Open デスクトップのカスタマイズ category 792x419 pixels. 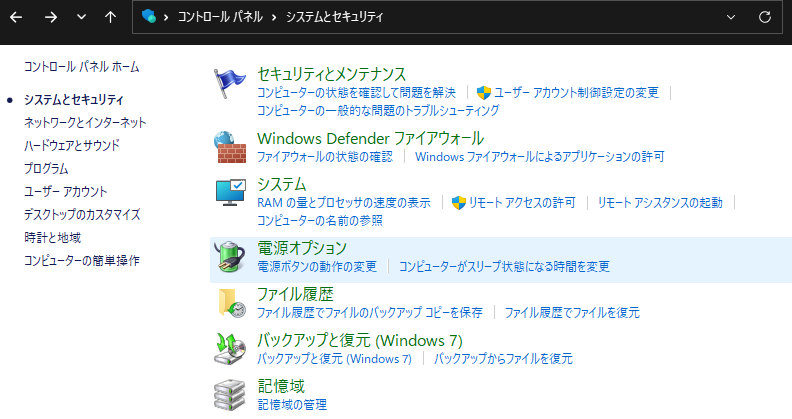pyautogui.click(x=82, y=215)
